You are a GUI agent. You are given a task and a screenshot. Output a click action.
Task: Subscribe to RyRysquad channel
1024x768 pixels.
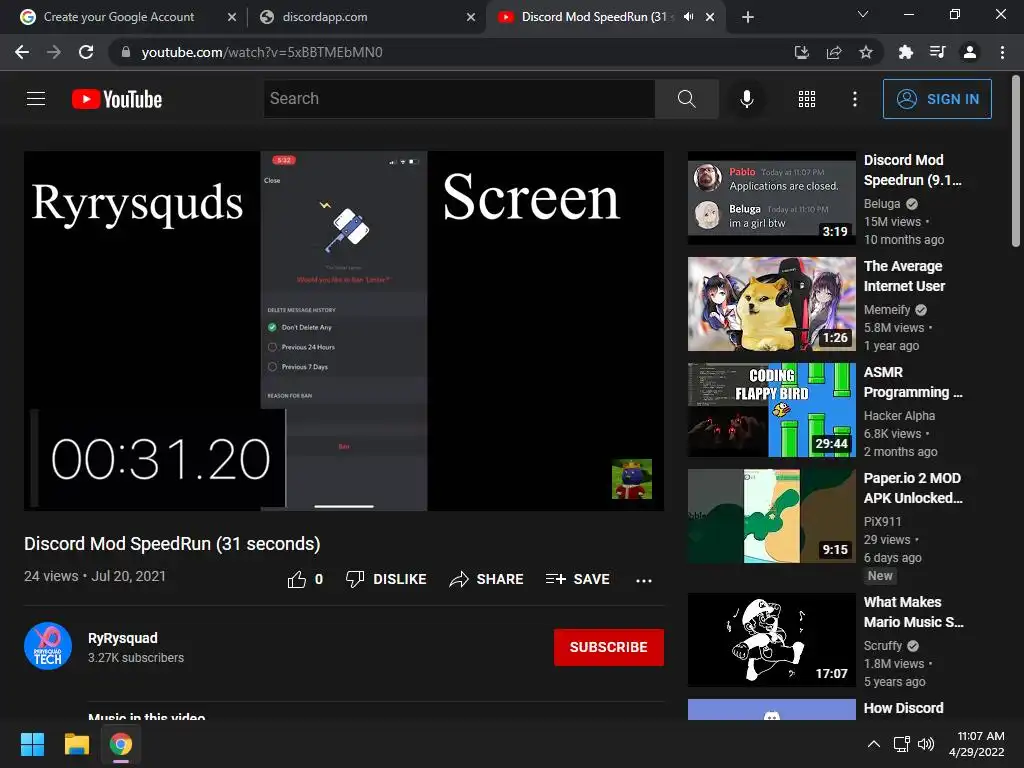[x=609, y=647]
